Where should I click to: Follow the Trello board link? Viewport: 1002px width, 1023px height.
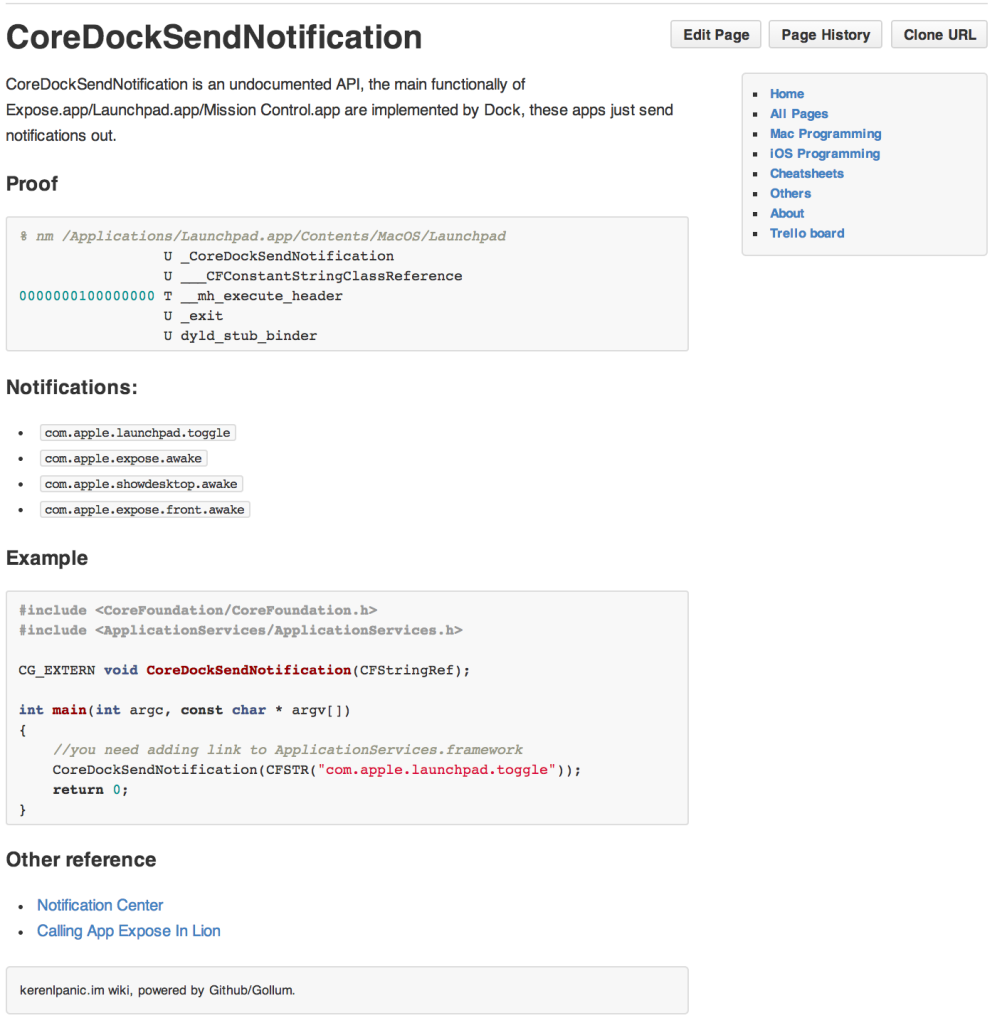(807, 234)
